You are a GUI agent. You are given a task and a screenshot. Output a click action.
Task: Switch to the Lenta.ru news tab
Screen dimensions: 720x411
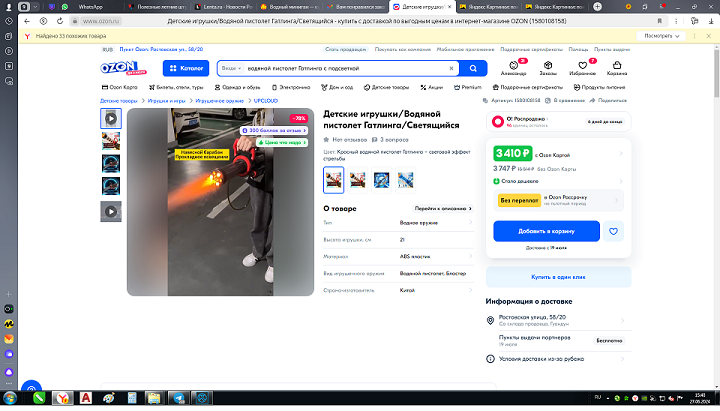tap(223, 7)
